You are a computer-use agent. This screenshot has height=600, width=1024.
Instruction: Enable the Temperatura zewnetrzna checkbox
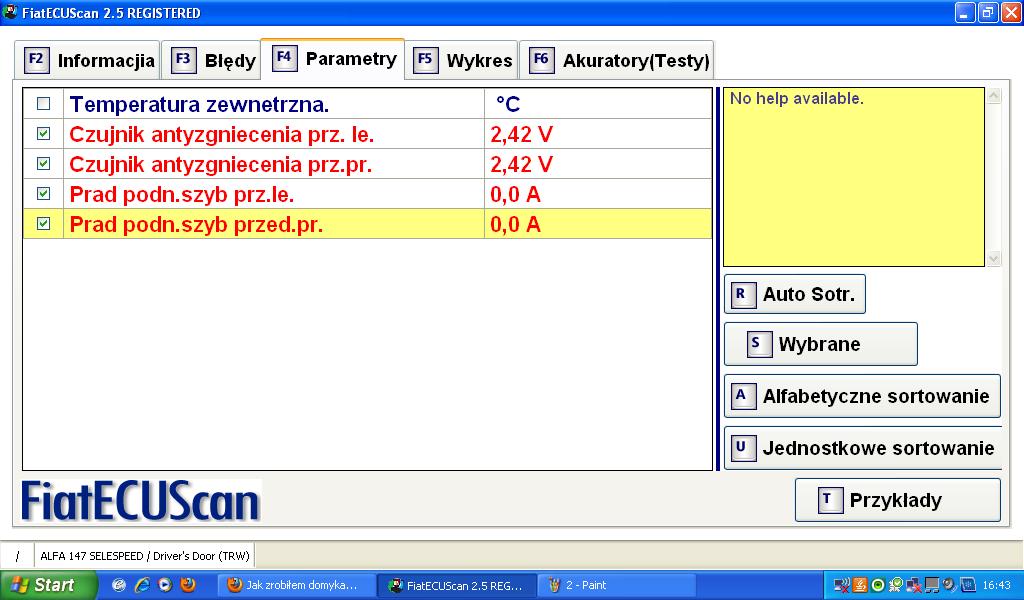44,104
